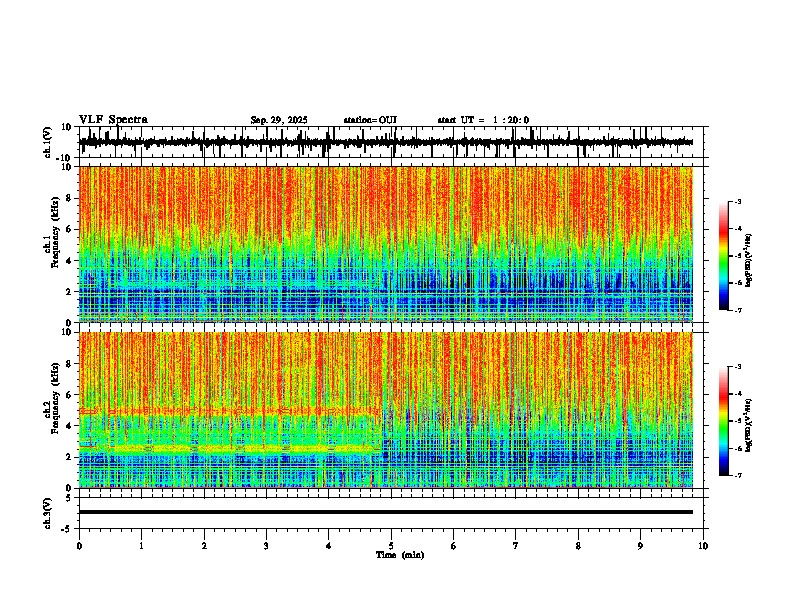This screenshot has width=792, height=612.
Task: Select the date text "Sep. 29, 2025"
Action: 279,120
